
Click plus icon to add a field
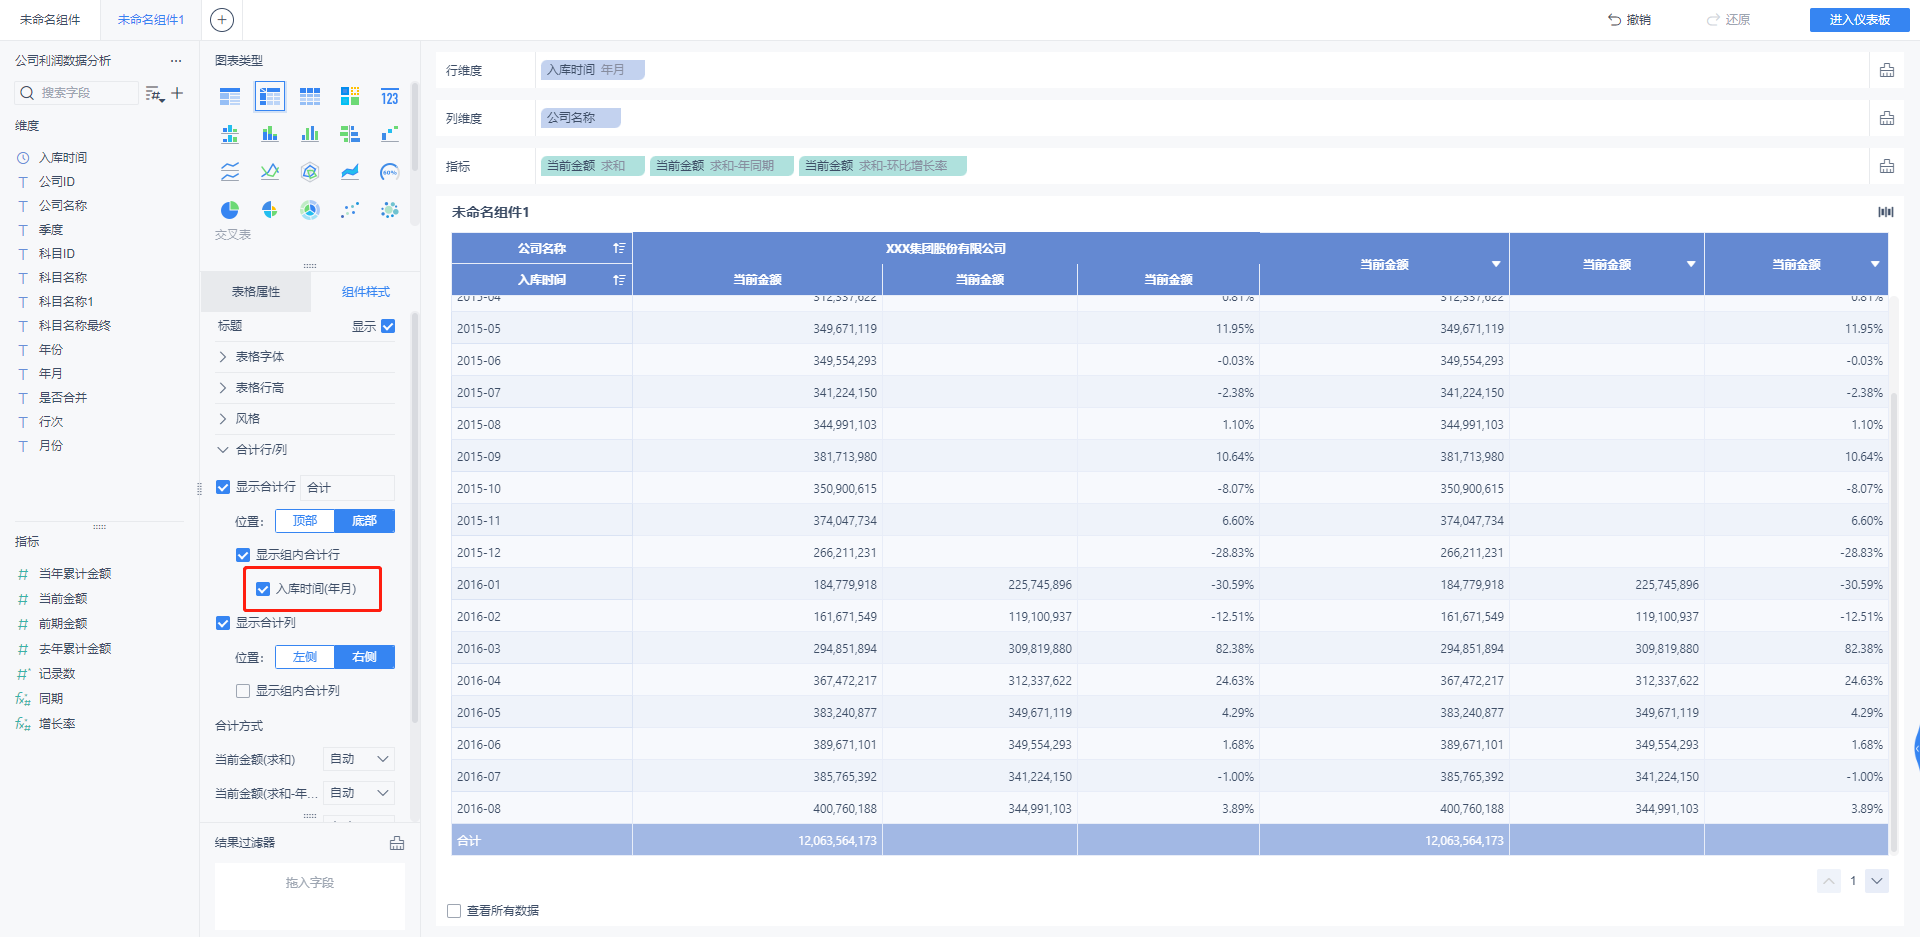[177, 93]
